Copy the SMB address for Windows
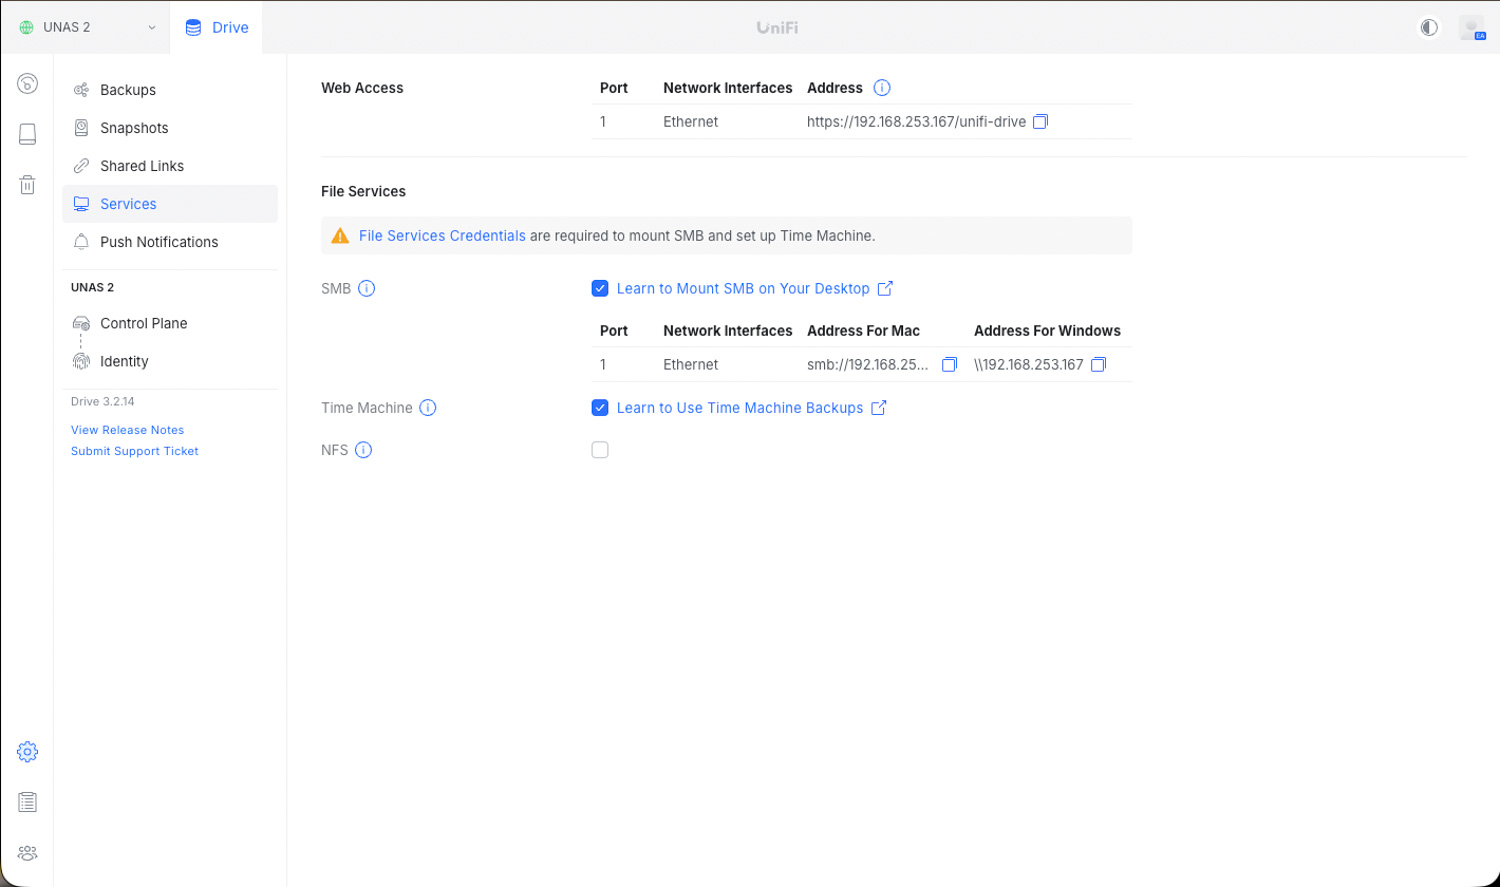 (1098, 365)
